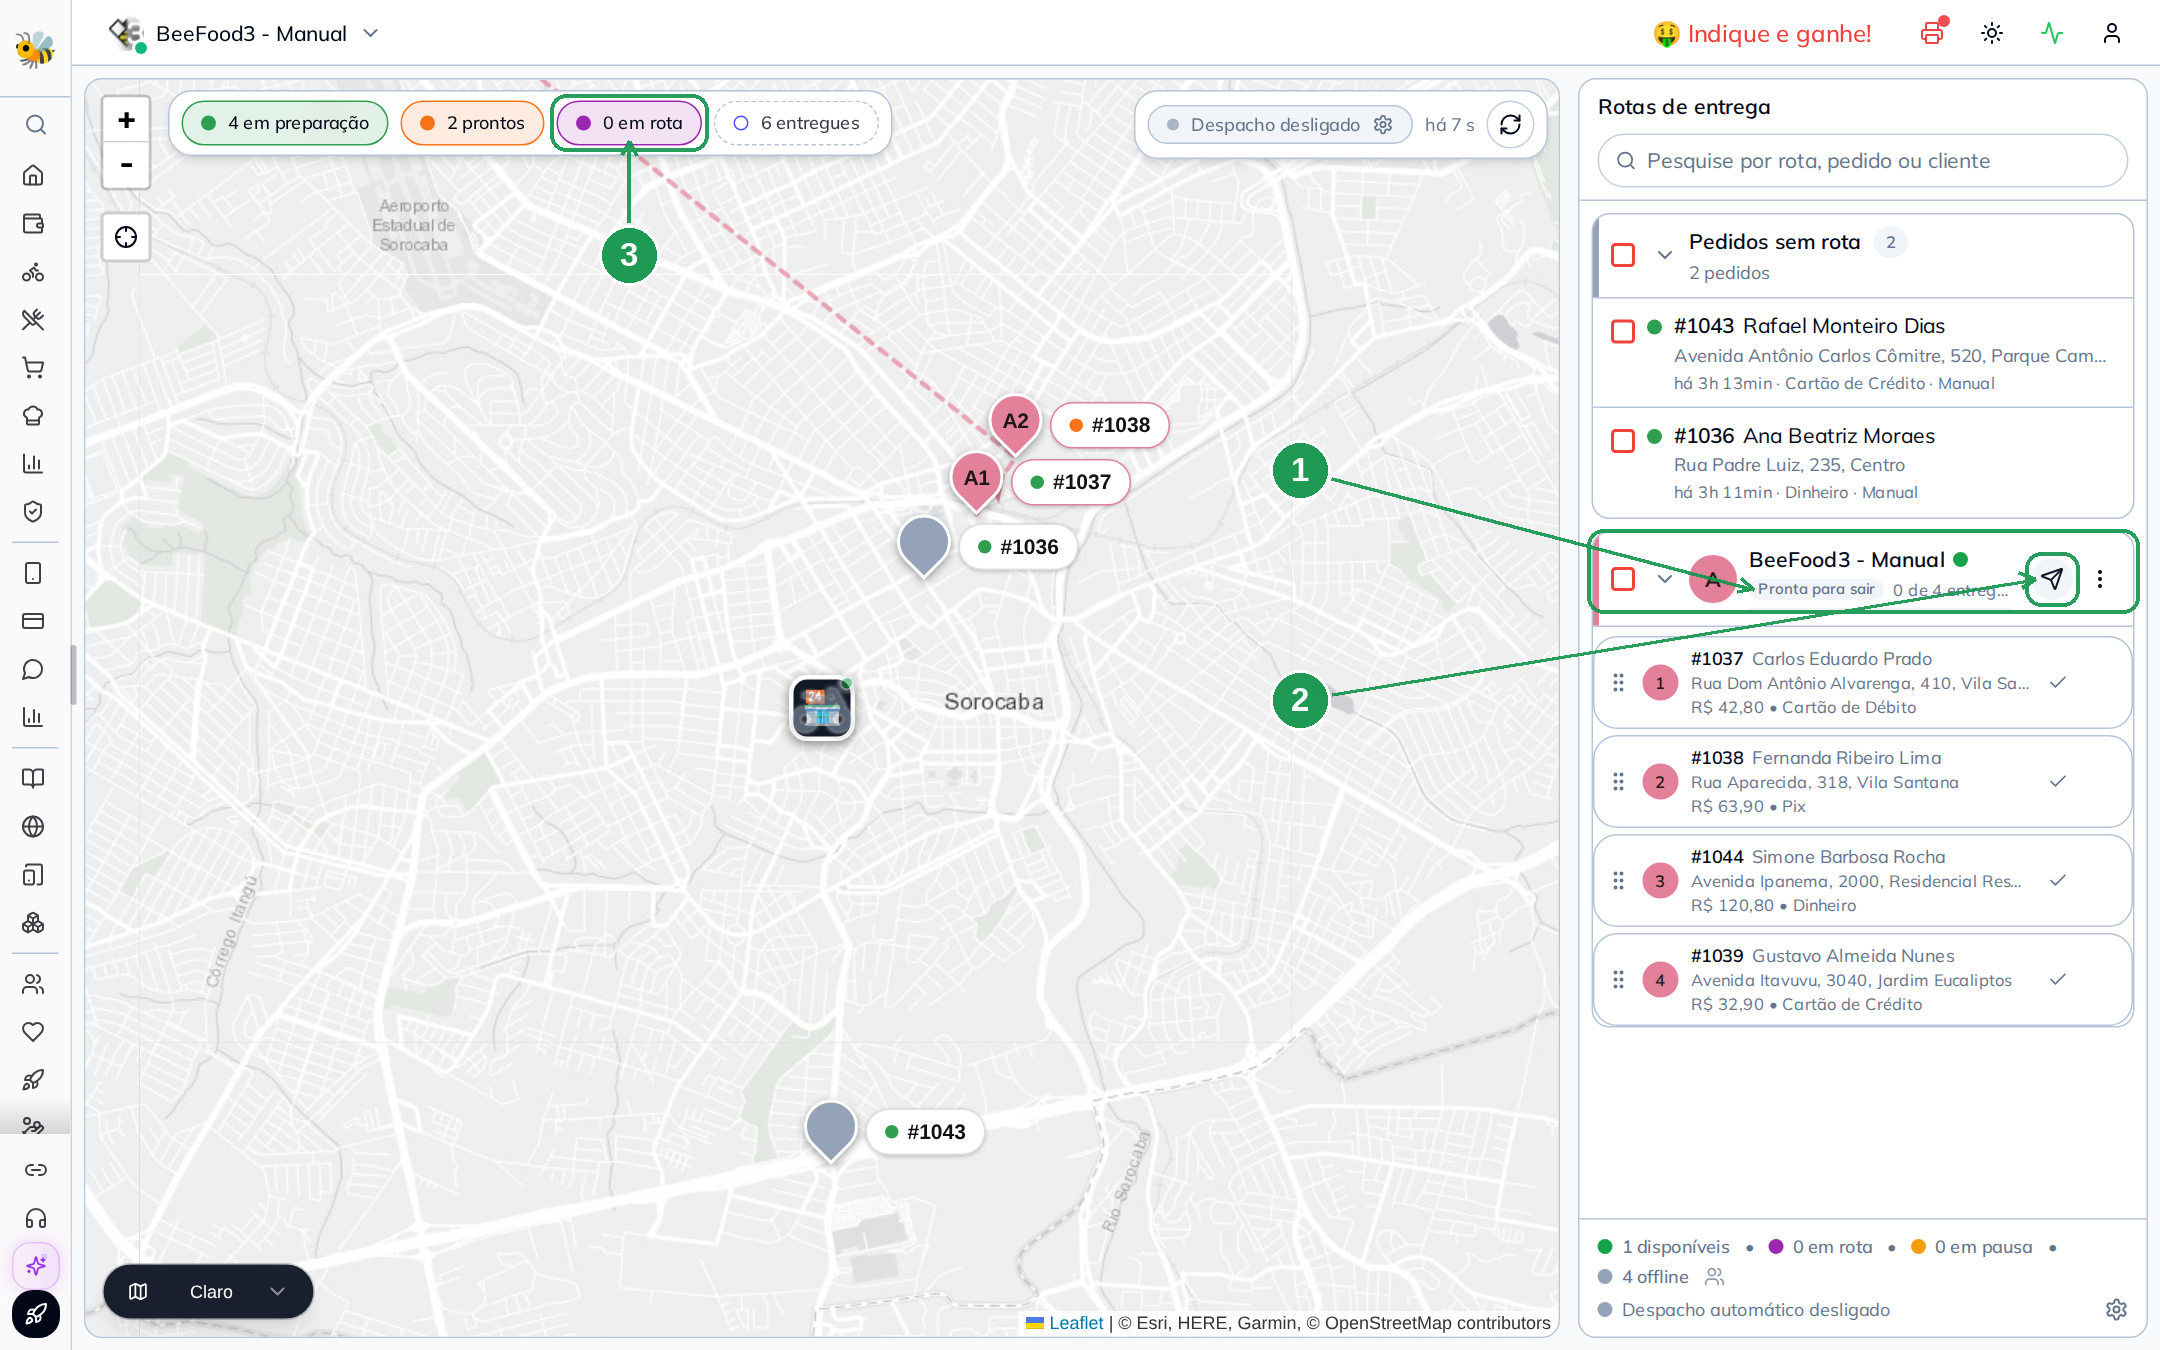Filter by 2 prontos tab
Screen dimensions: 2160x1350
click(x=472, y=123)
